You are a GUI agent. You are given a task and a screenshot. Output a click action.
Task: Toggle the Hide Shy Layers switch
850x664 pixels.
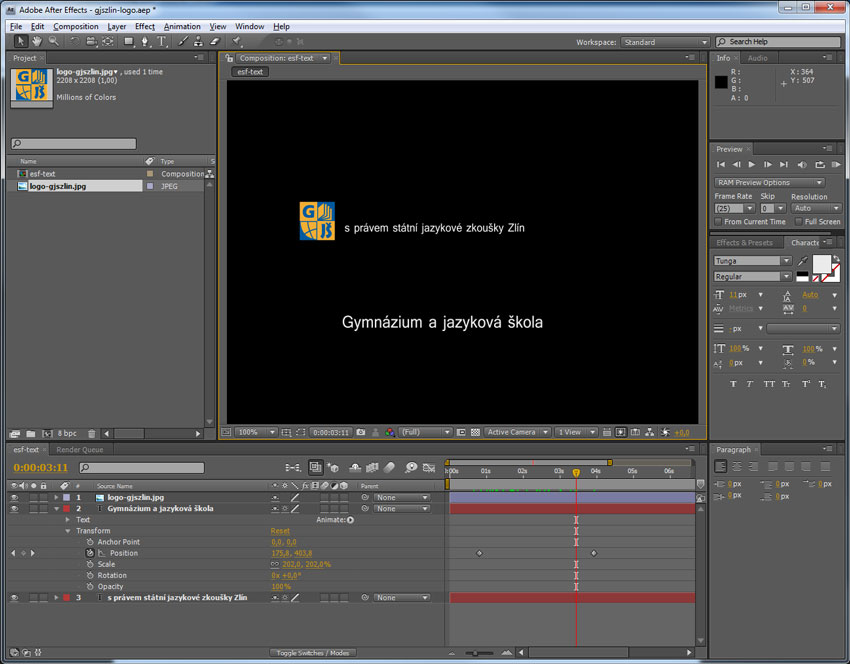click(x=355, y=467)
